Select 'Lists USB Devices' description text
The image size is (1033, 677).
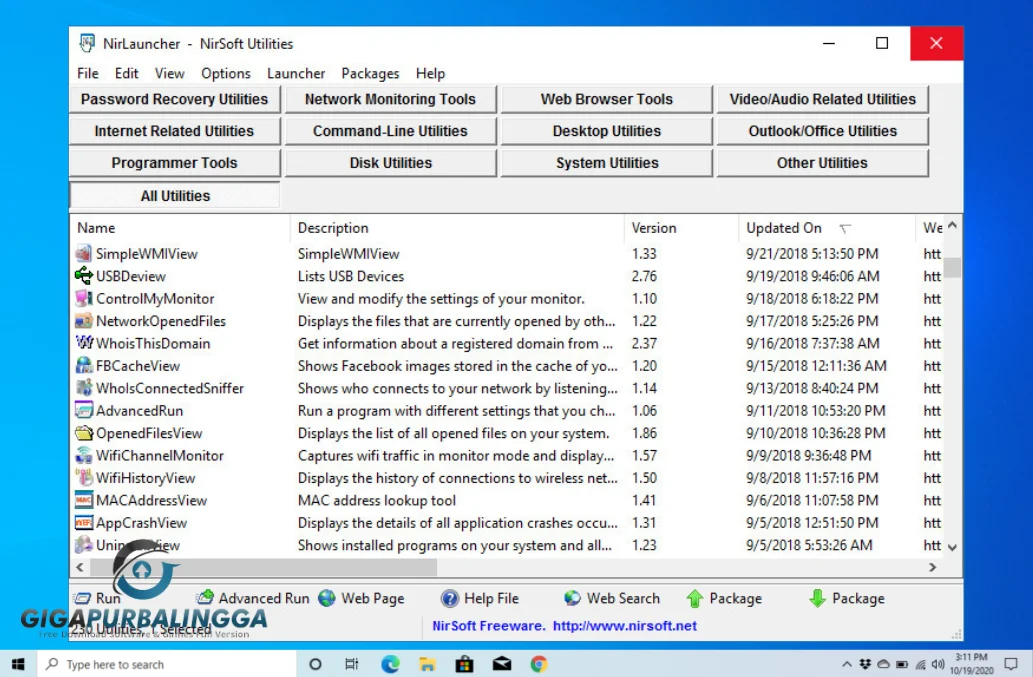350,276
